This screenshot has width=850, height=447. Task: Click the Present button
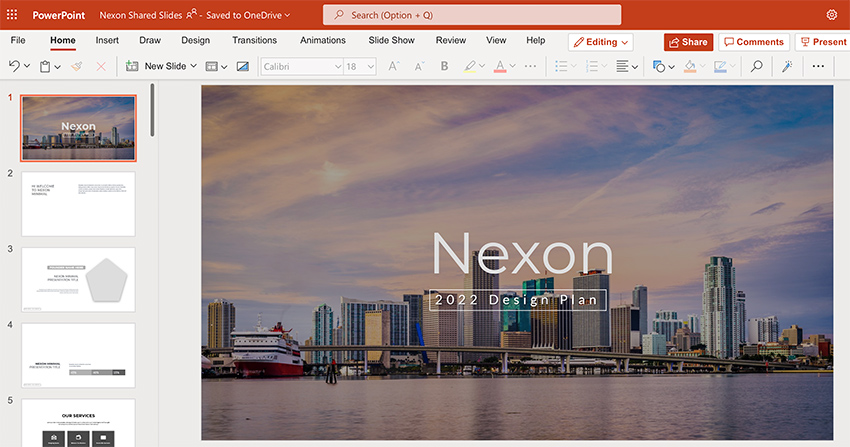[x=822, y=42]
